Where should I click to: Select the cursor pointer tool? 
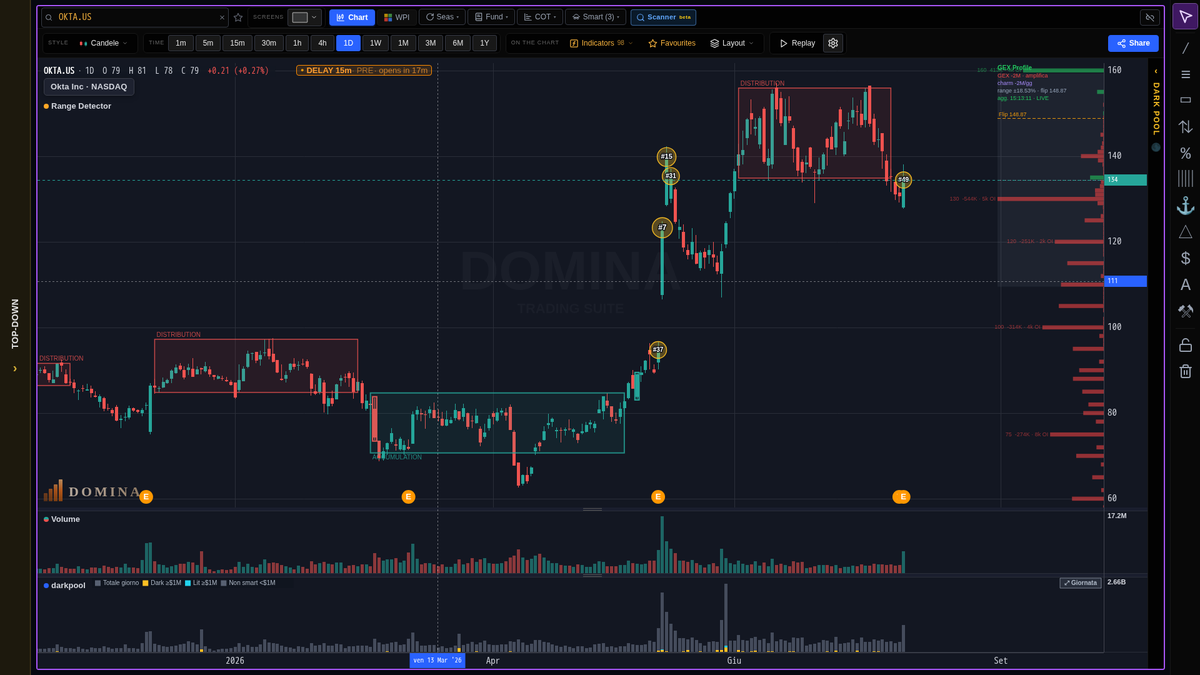click(1185, 18)
